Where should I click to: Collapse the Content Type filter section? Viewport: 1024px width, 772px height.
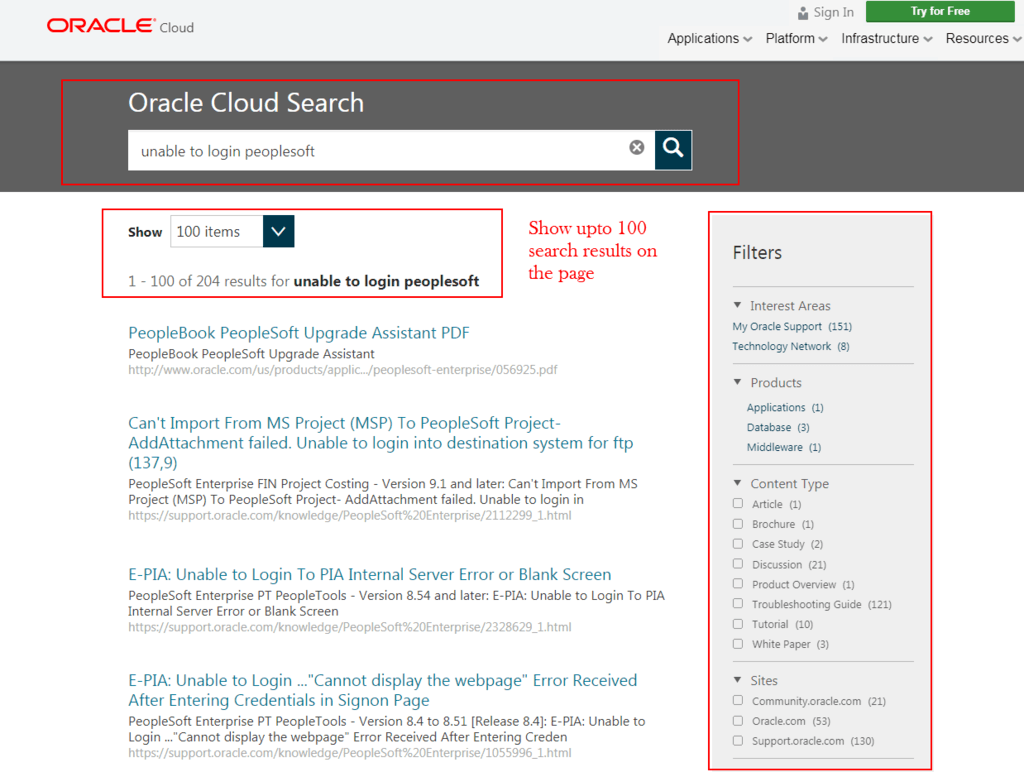(738, 483)
